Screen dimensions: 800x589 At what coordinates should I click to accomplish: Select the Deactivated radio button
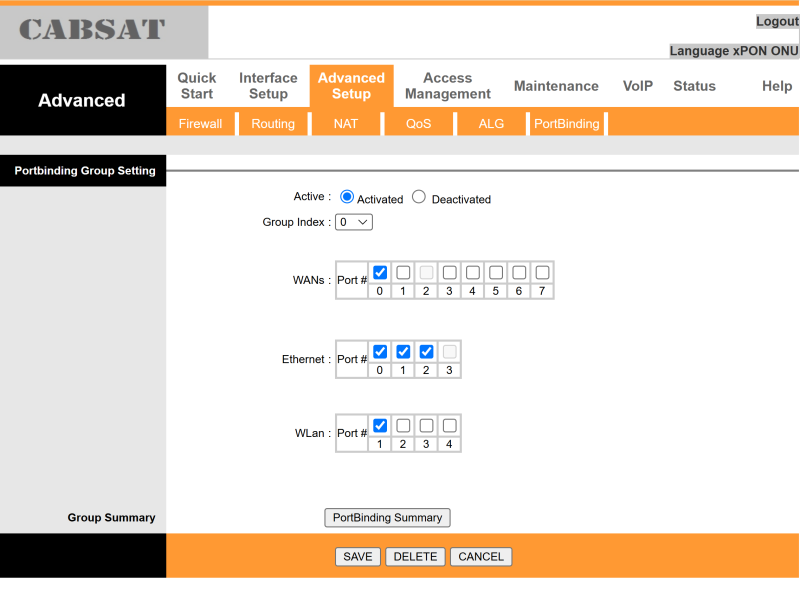coord(419,197)
